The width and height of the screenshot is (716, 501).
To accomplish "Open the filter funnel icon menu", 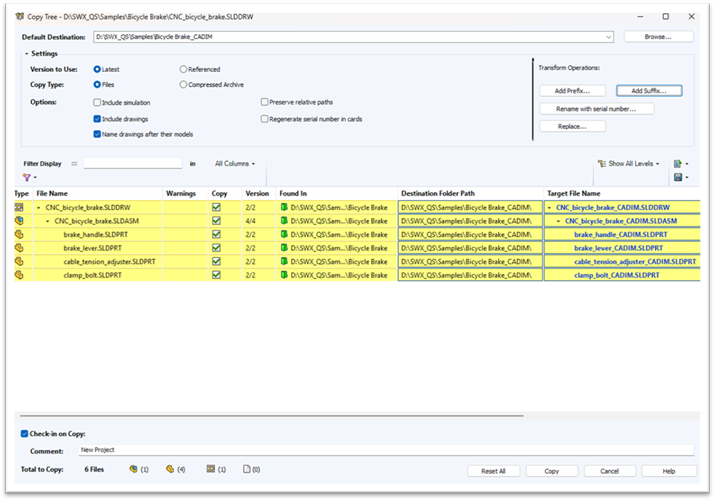I will point(30,177).
